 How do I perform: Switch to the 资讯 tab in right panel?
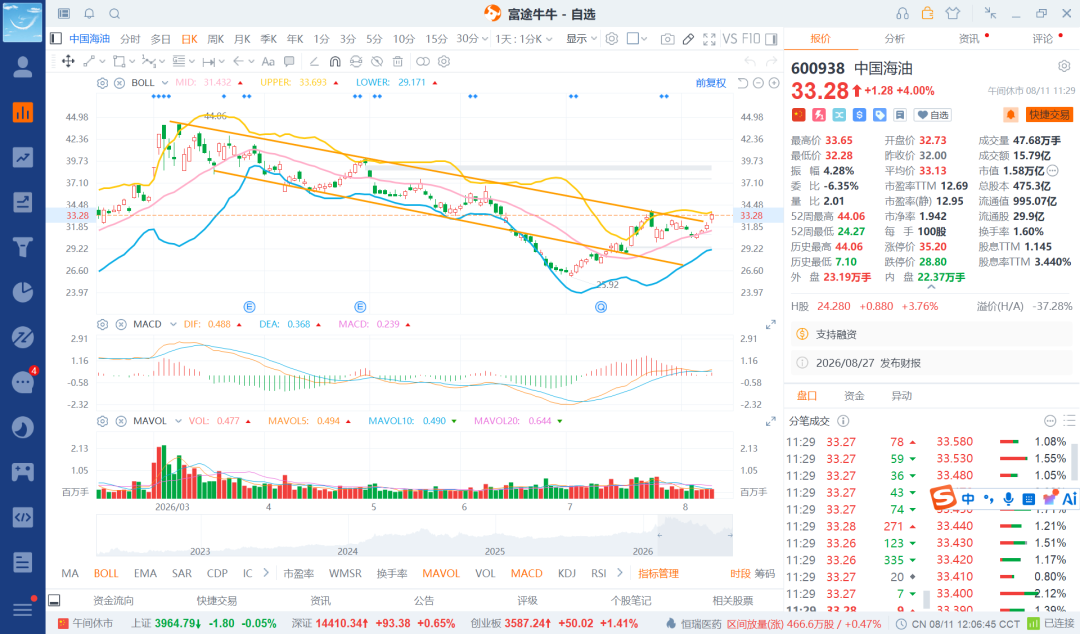point(969,39)
